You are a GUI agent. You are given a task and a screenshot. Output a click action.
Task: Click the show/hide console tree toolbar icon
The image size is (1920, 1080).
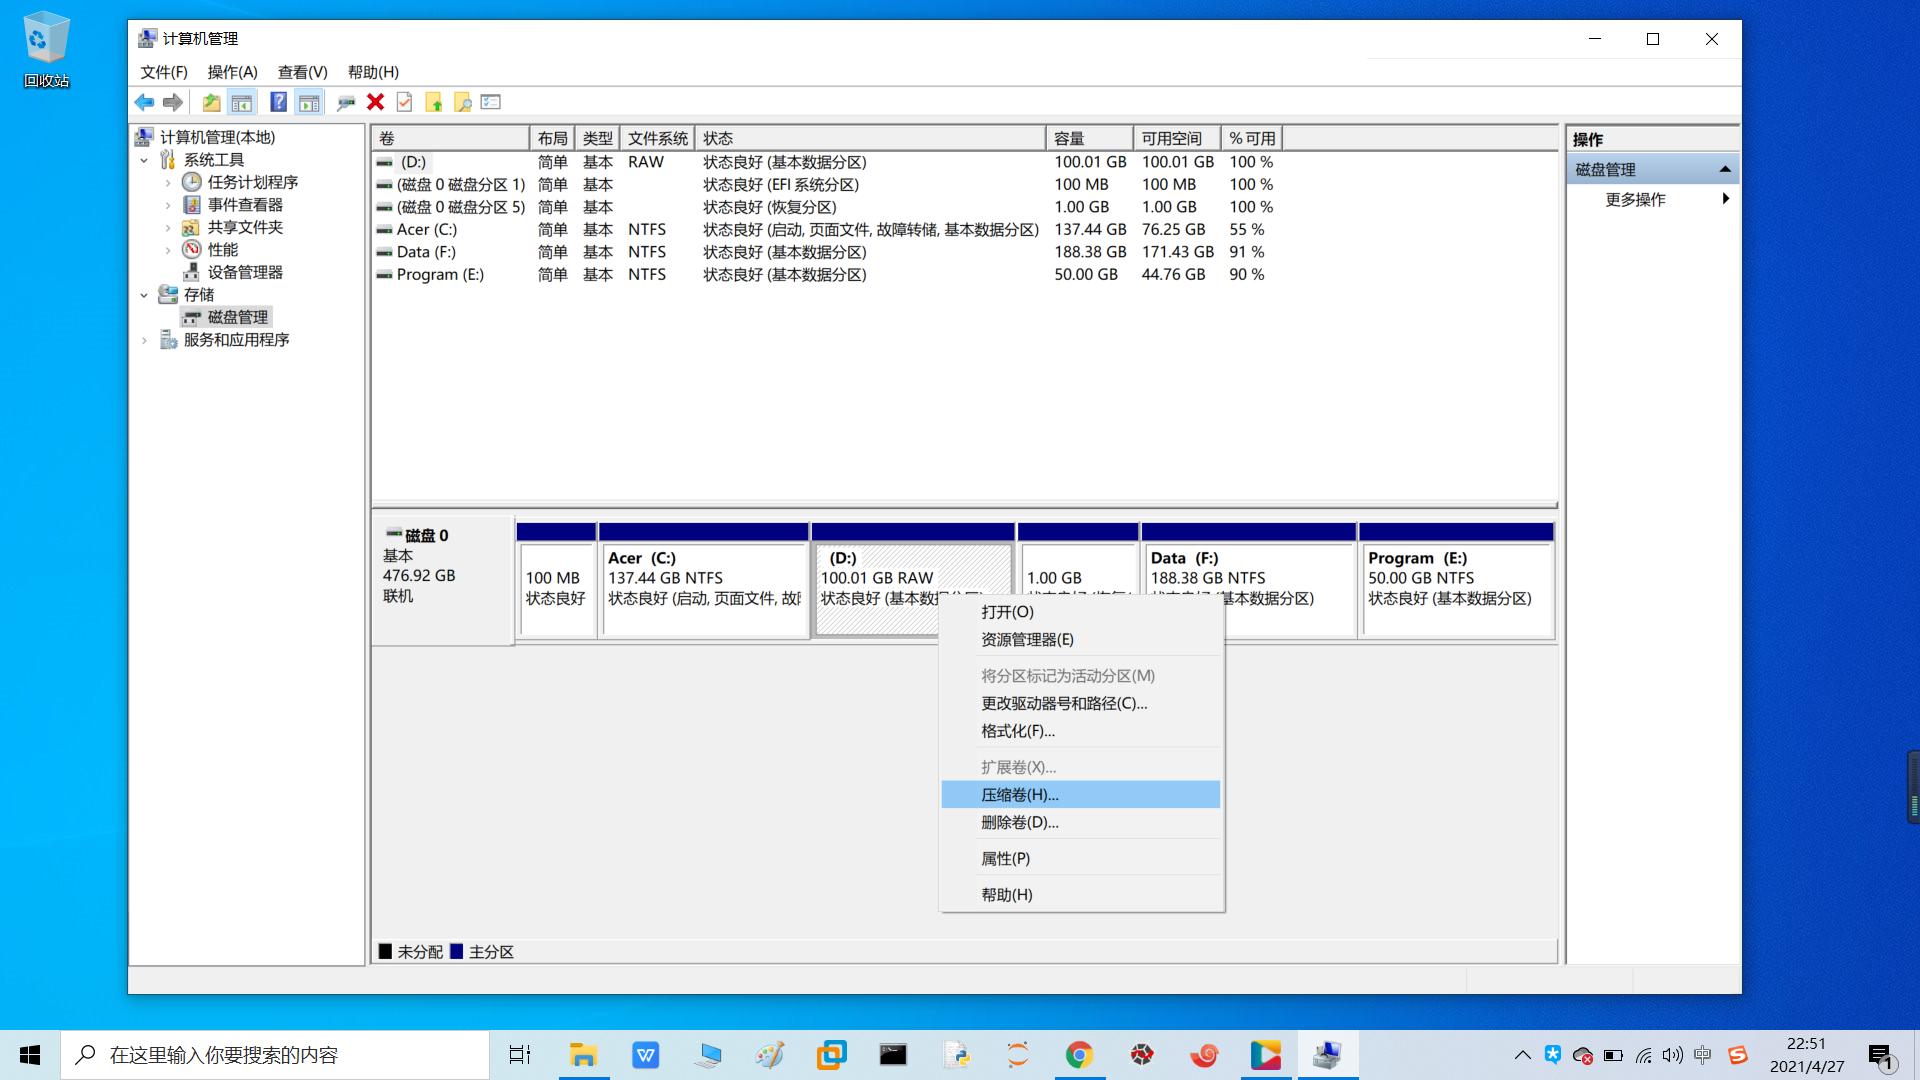241,101
